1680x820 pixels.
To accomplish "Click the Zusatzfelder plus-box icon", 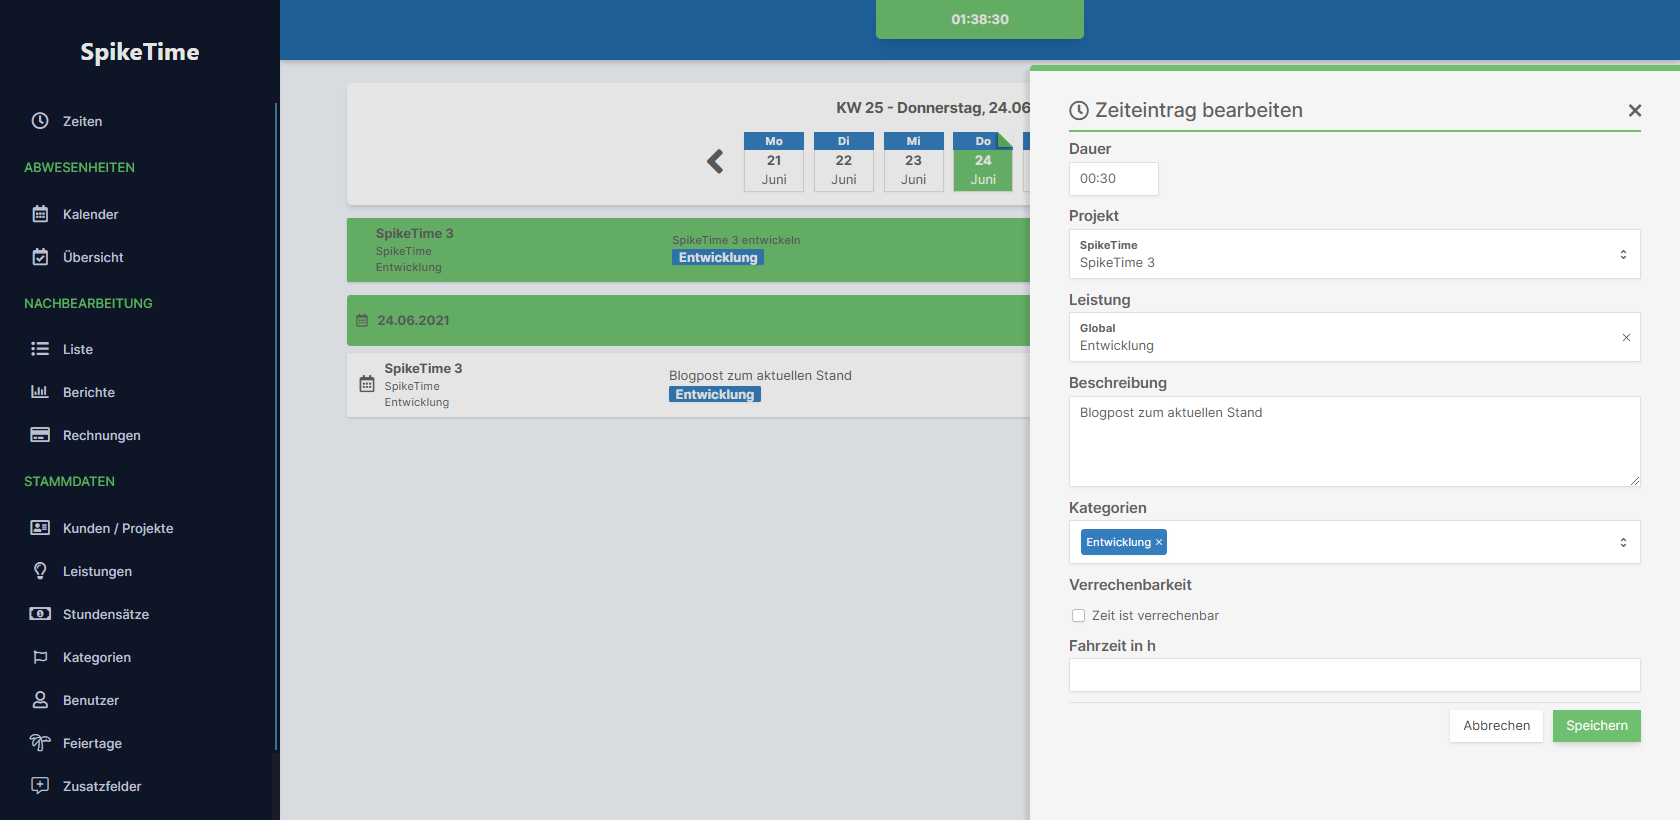I will (x=40, y=786).
